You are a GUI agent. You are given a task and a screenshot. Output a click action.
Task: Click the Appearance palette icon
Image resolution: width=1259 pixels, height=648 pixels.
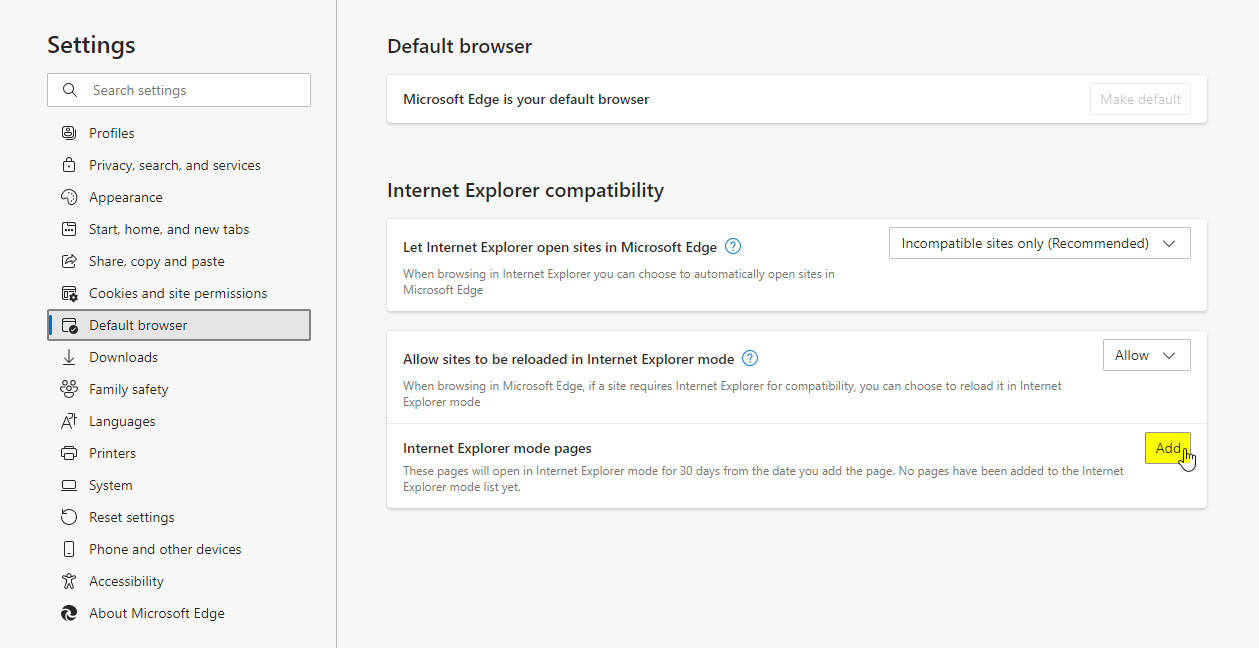[x=69, y=197]
